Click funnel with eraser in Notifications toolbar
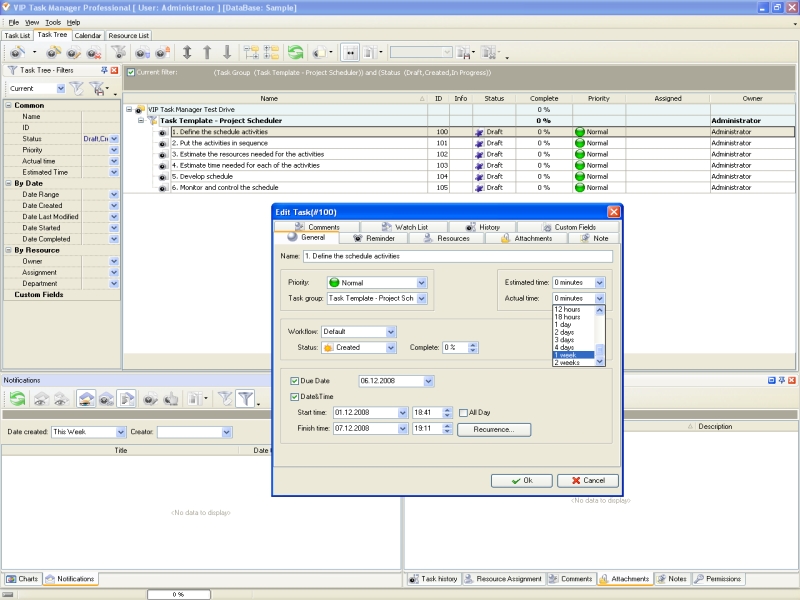 224,398
